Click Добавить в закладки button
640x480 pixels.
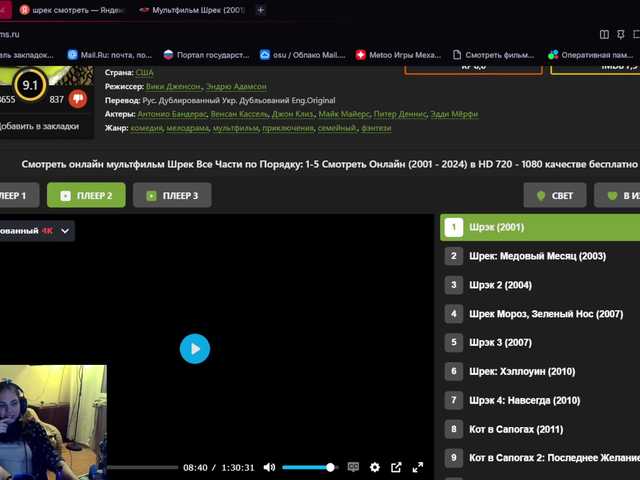[40, 126]
